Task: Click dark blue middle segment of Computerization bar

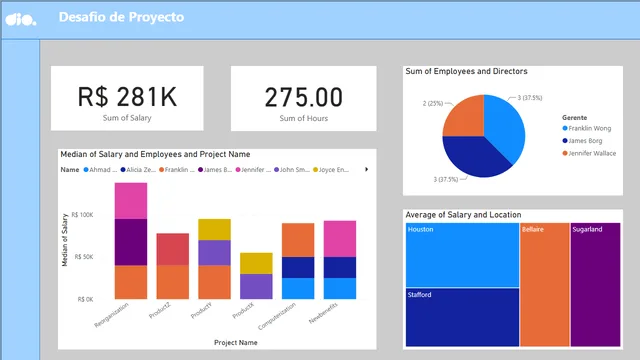Action: point(298,268)
